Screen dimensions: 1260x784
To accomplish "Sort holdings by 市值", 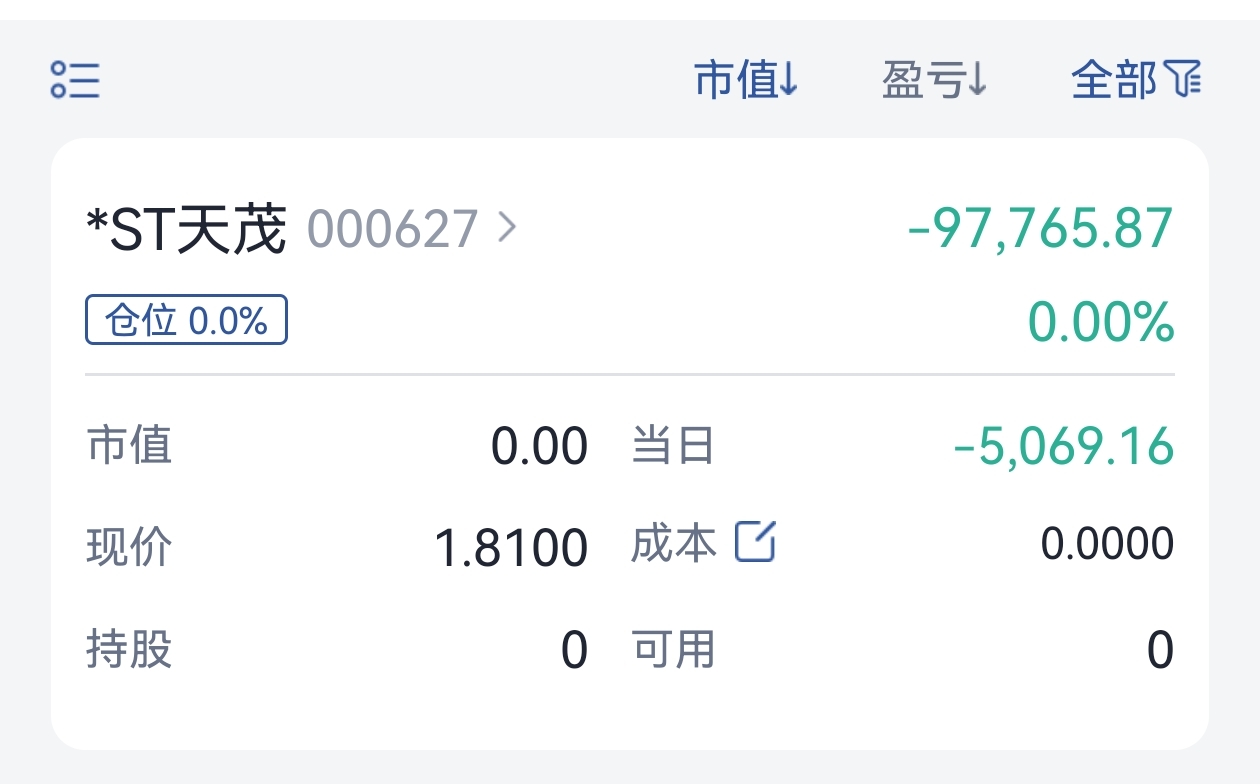I will point(747,79).
